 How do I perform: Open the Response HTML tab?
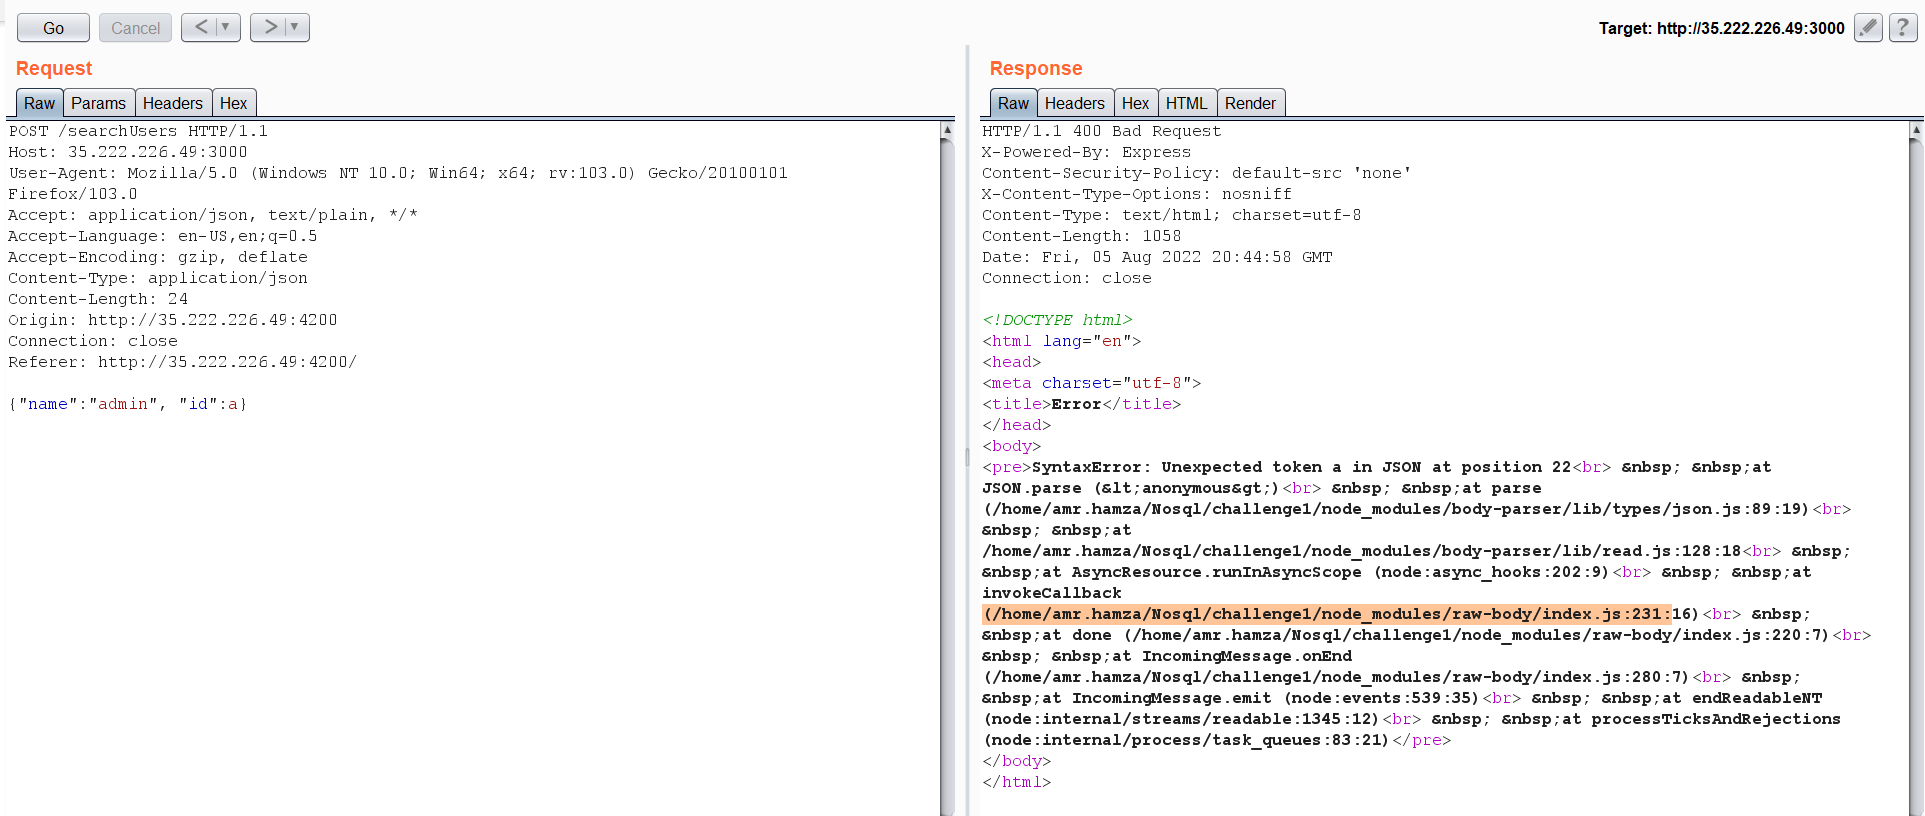[x=1186, y=103]
